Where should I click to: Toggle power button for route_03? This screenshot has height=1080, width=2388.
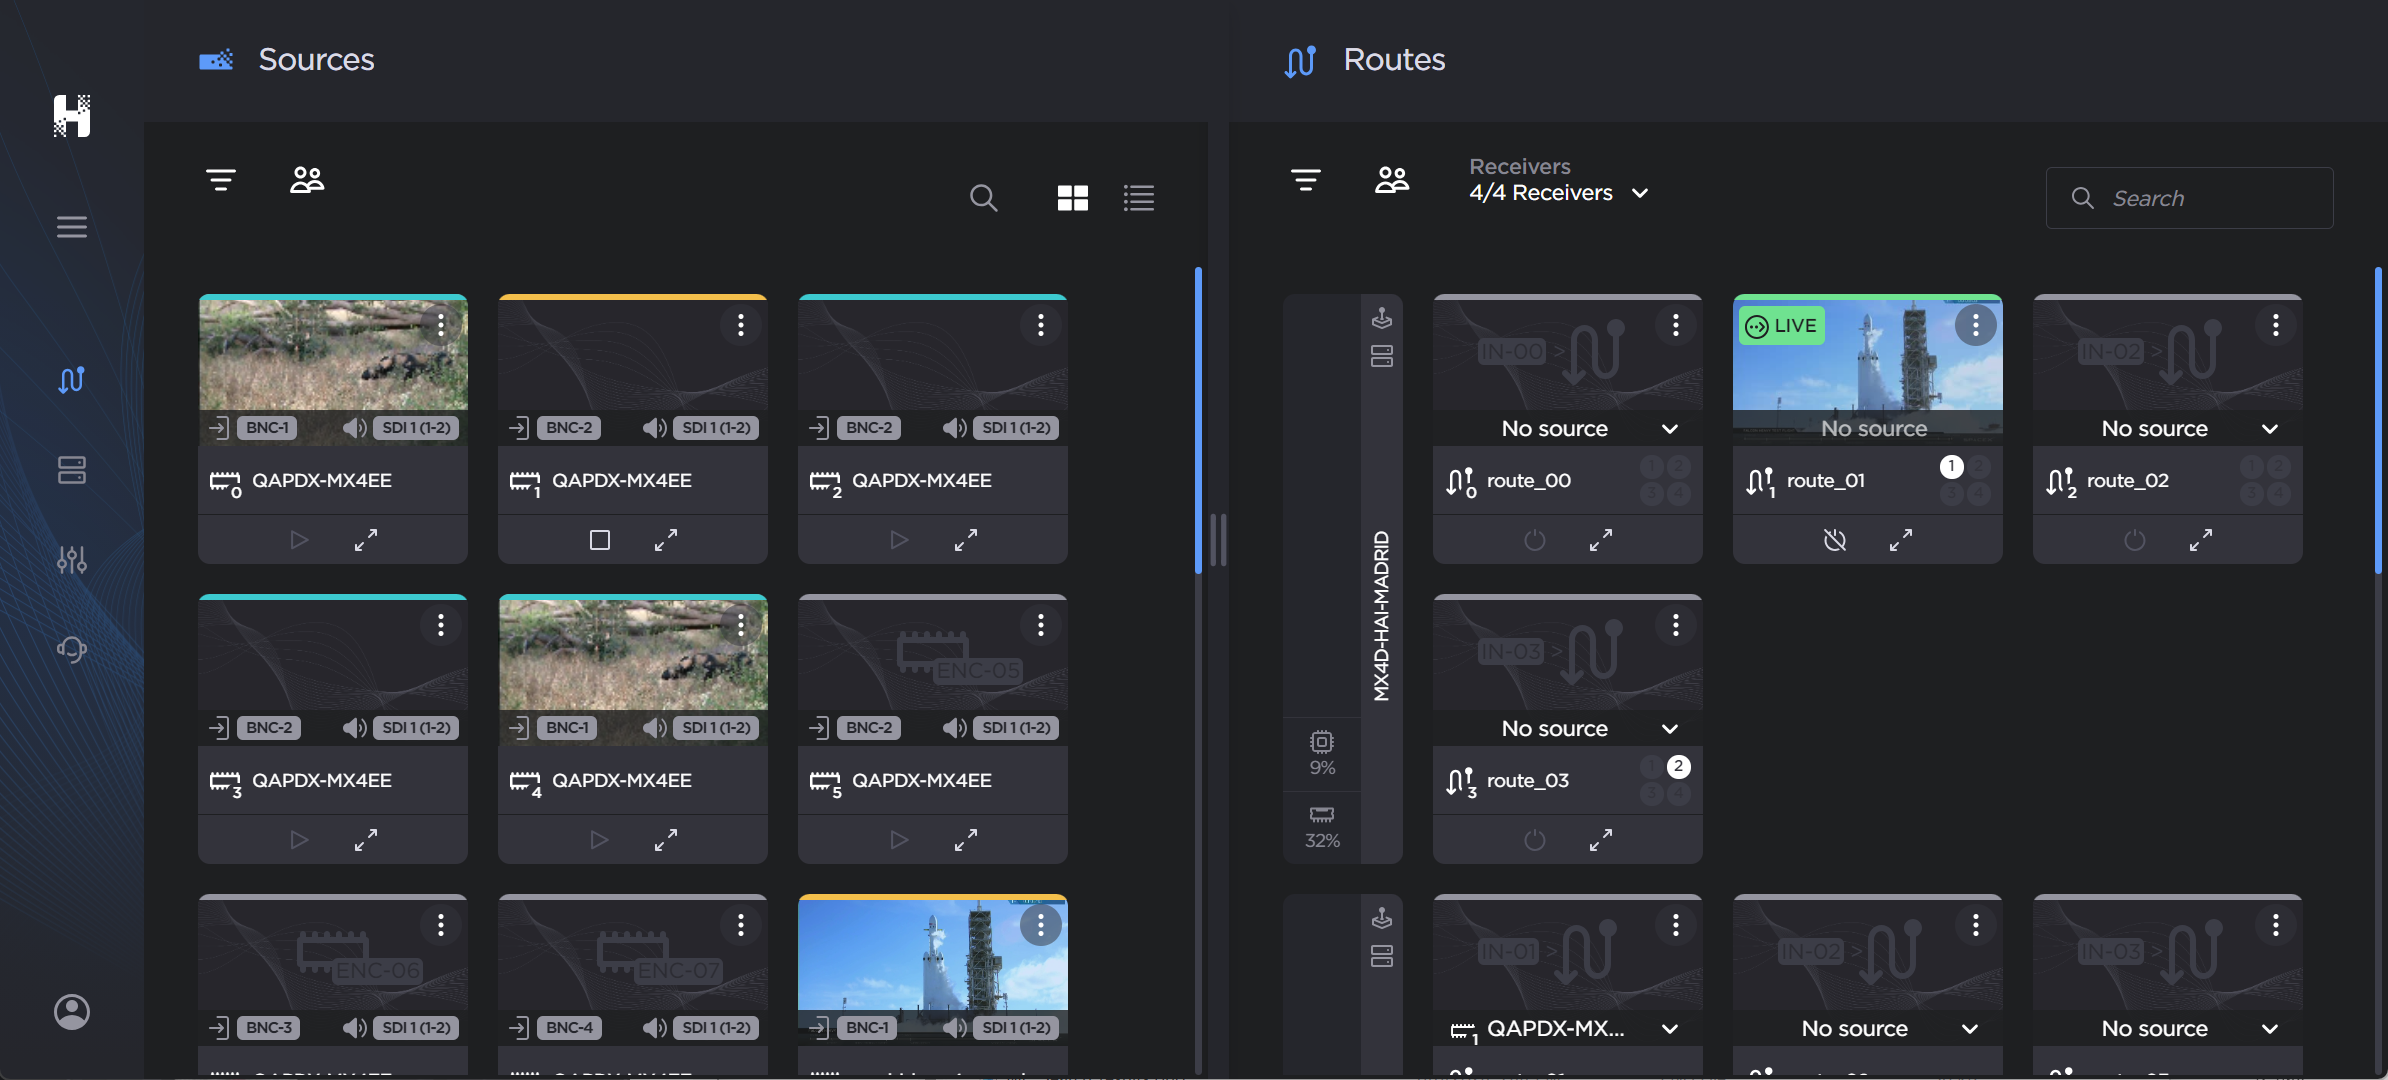1534,838
